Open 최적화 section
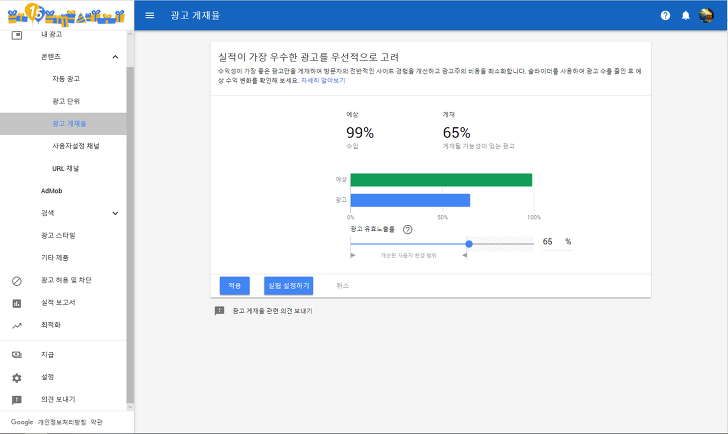The width and height of the screenshot is (728, 434). 51,325
